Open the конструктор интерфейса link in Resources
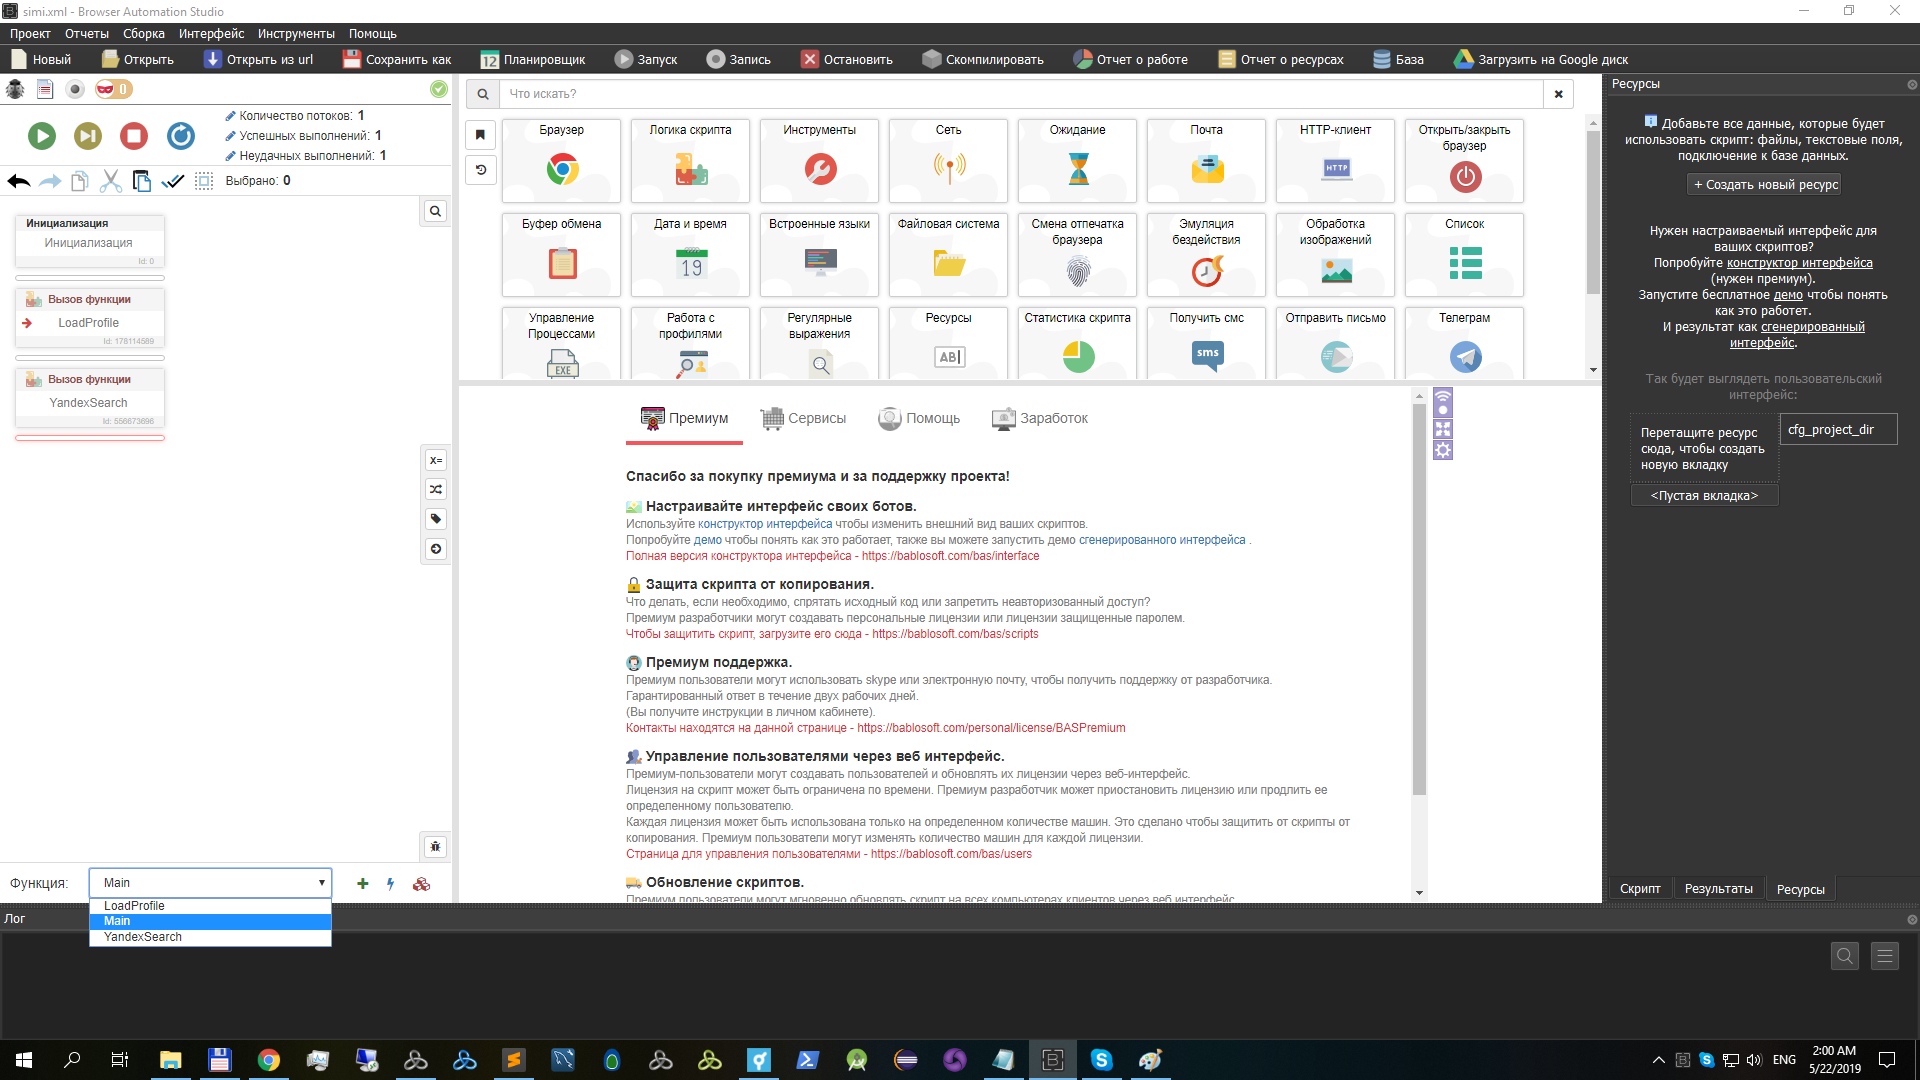 [1799, 263]
